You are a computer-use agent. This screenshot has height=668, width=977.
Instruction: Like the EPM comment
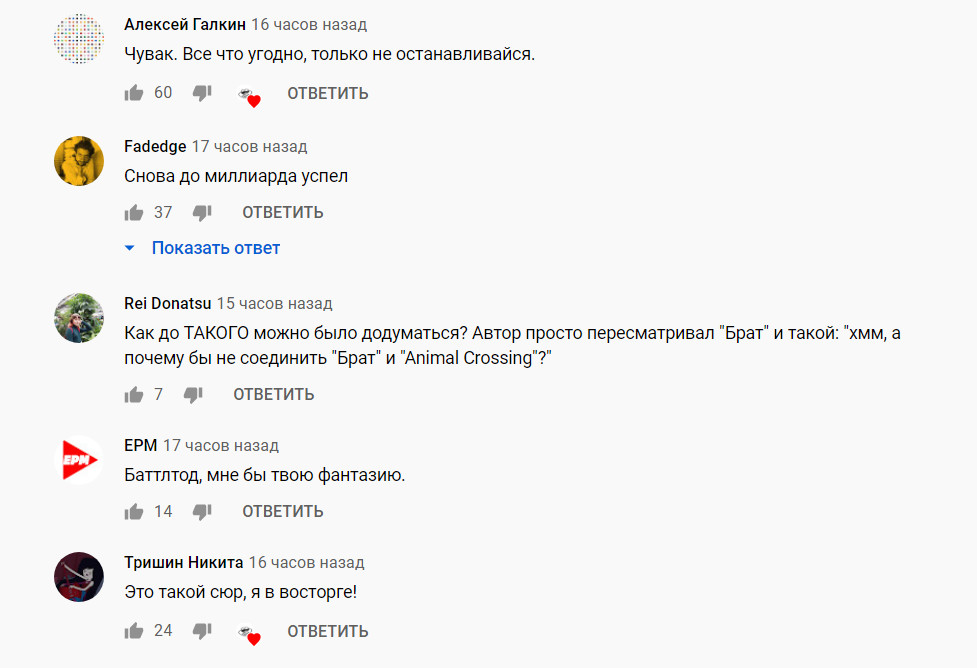(x=134, y=512)
